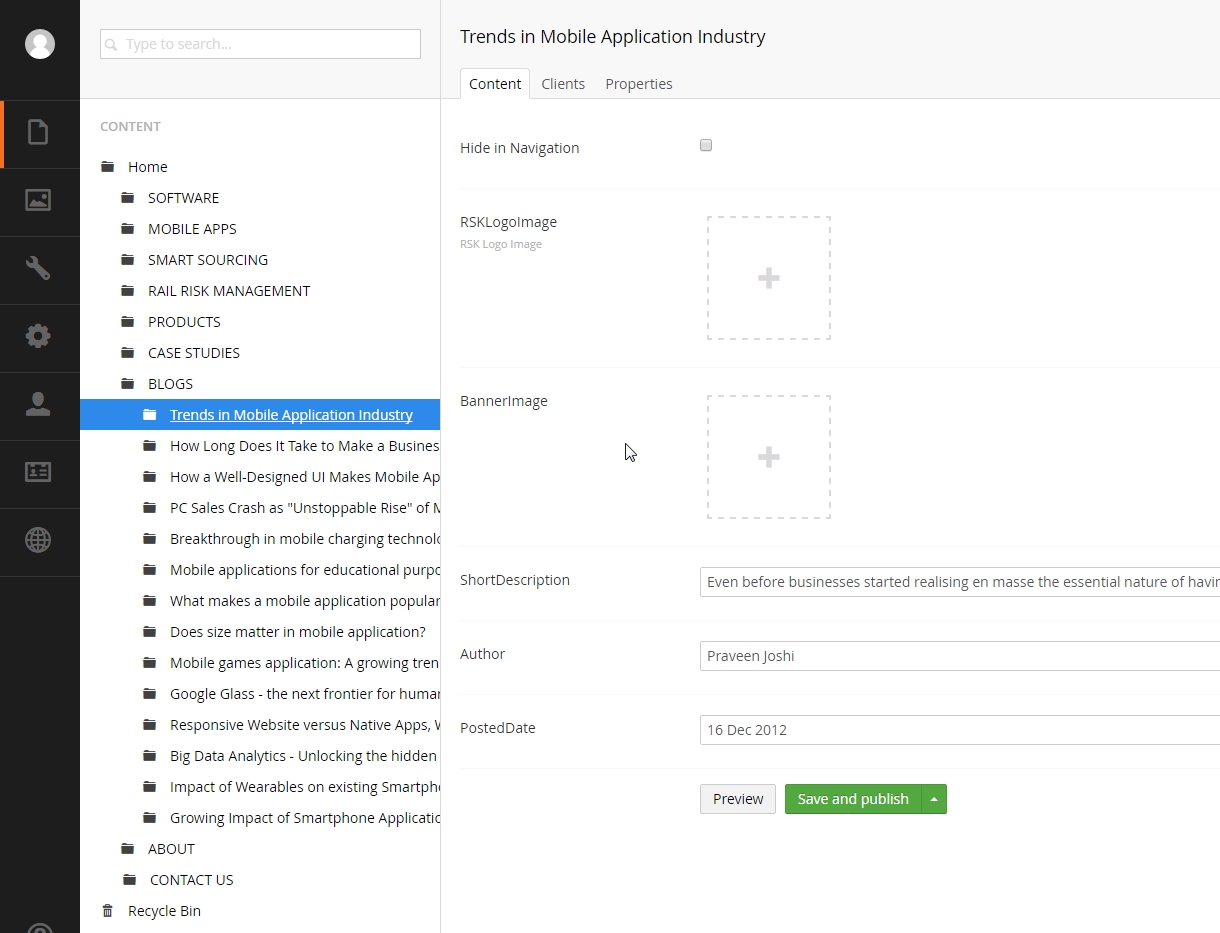
Task: Select the Content document section icon
Action: point(40,133)
